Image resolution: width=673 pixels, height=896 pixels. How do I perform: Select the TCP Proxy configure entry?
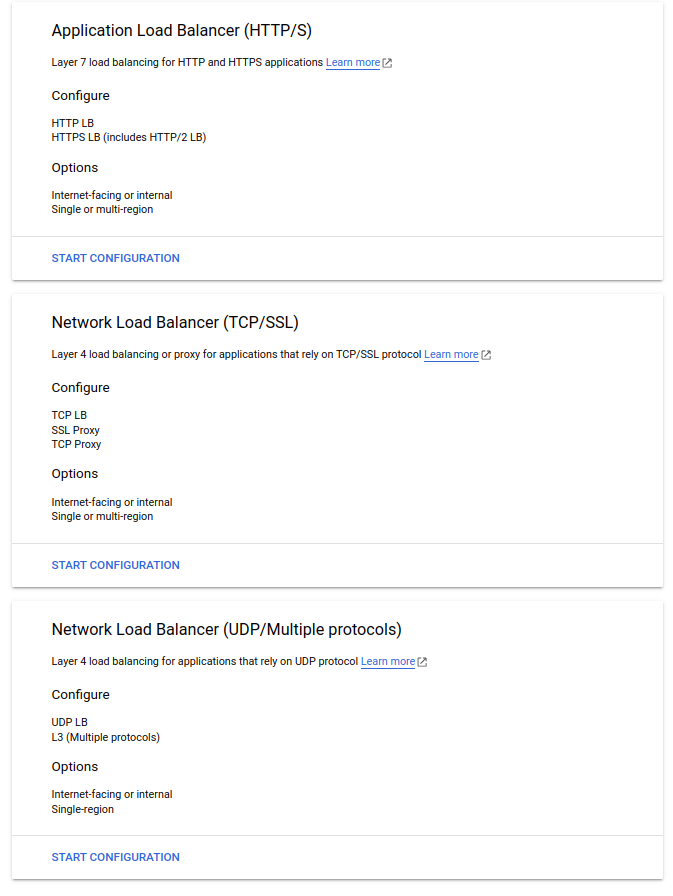(x=76, y=444)
